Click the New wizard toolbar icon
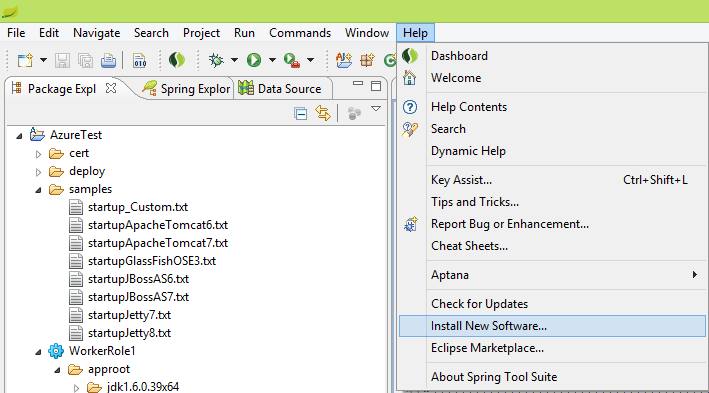Screen dimensions: 709x393 [x=25, y=60]
